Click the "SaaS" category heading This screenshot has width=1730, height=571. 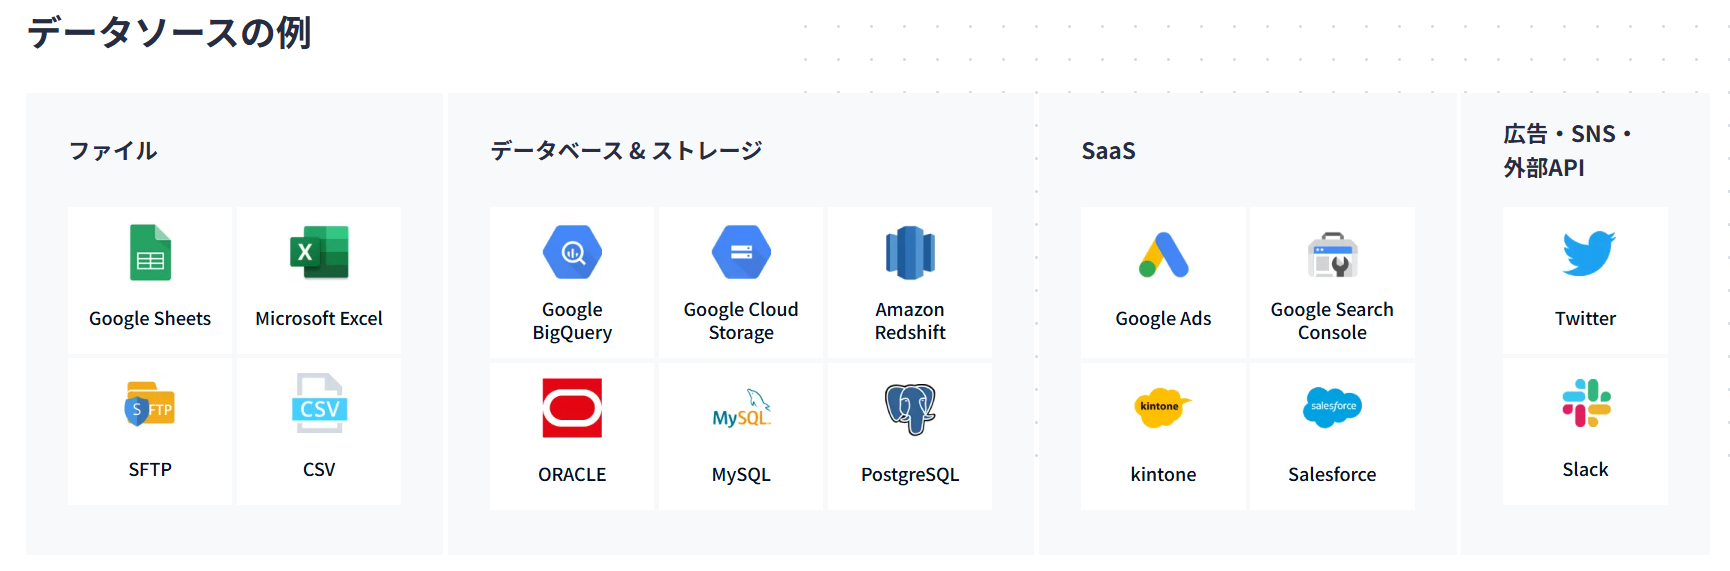(1108, 151)
